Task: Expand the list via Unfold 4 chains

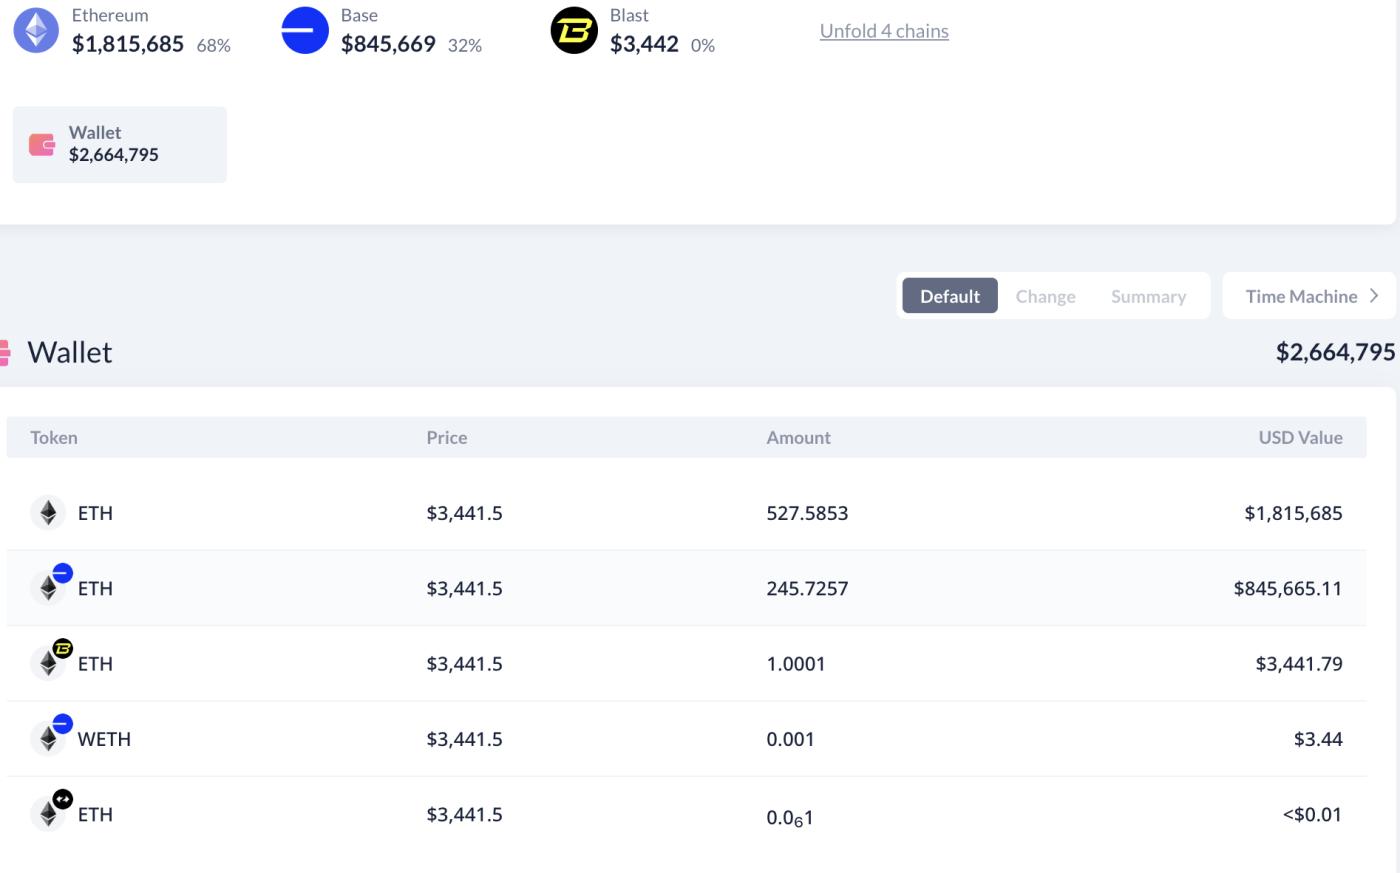Action: point(884,31)
